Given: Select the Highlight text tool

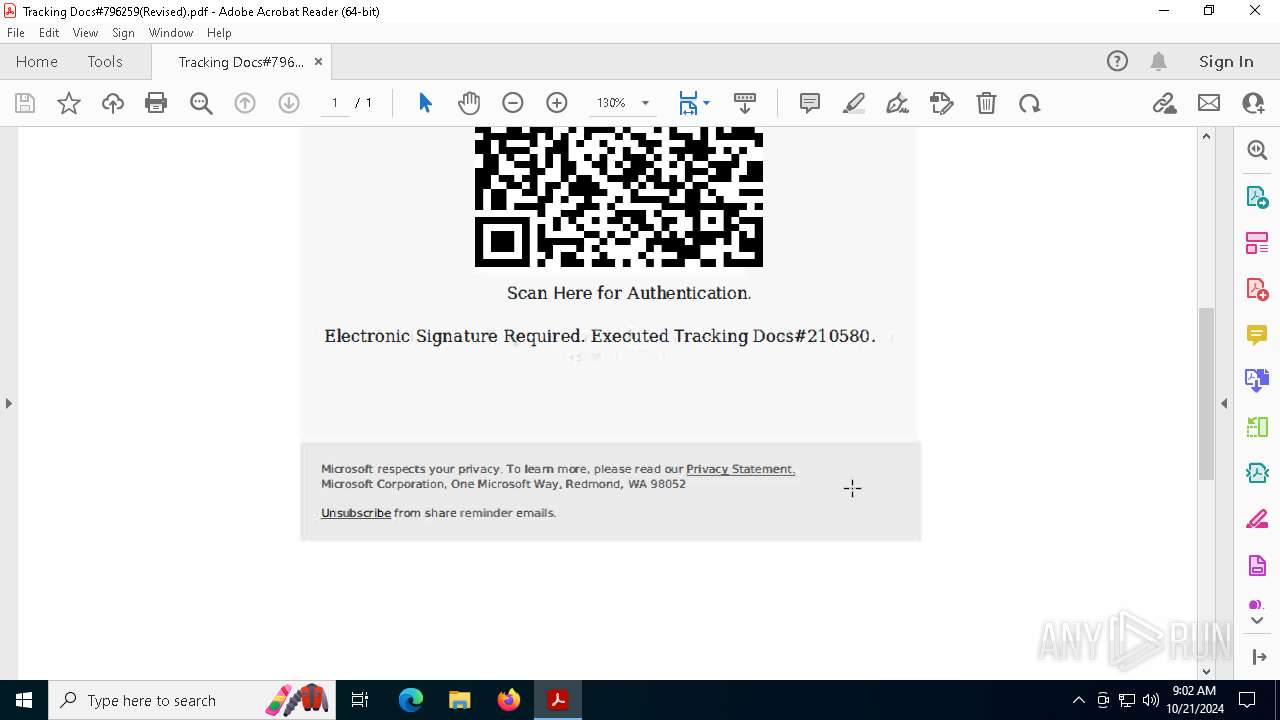Looking at the screenshot, I should pyautogui.click(x=854, y=103).
